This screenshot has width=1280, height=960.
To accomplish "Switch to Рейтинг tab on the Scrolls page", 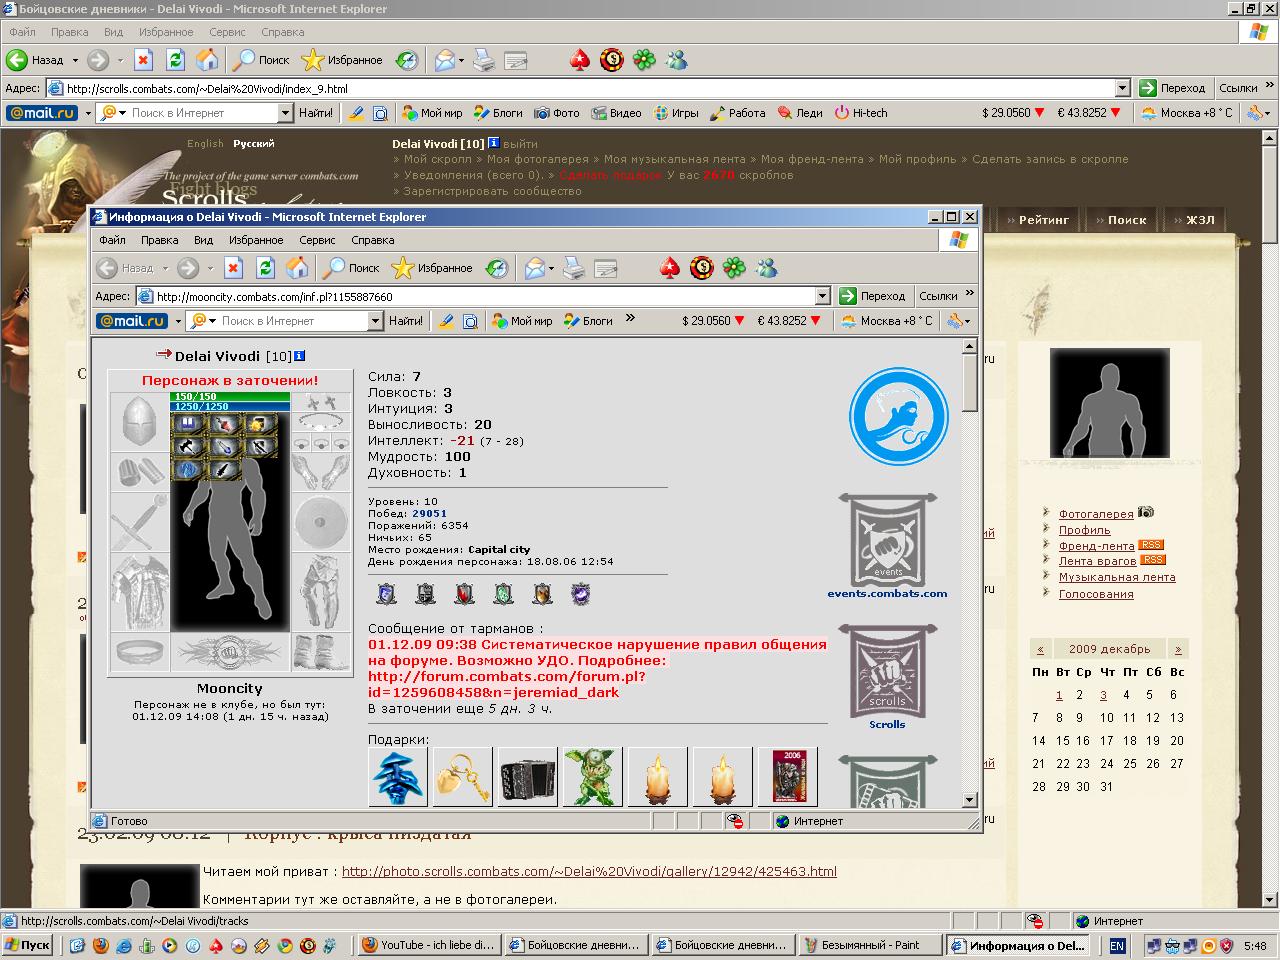I will point(1036,220).
